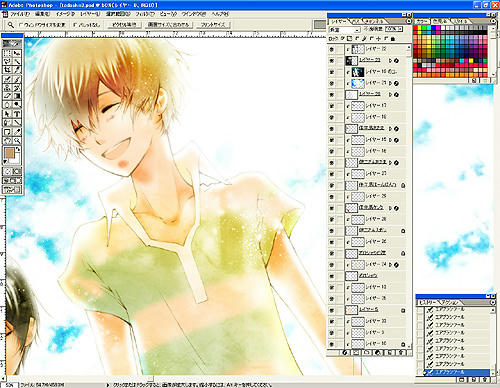The height and width of the screenshot is (388, 500).
Task: Select the Eraser tool
Action: point(7,96)
